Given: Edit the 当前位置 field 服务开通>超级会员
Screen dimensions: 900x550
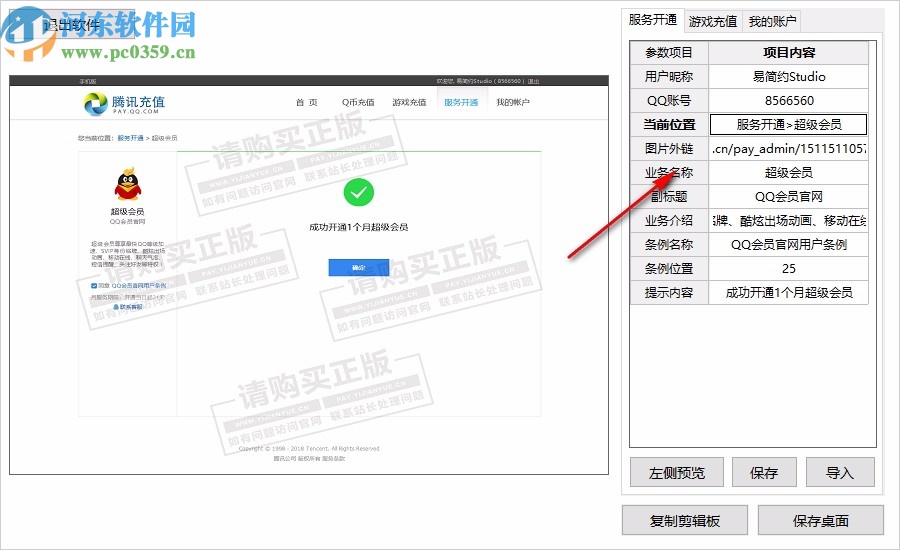Looking at the screenshot, I should pyautogui.click(x=789, y=125).
